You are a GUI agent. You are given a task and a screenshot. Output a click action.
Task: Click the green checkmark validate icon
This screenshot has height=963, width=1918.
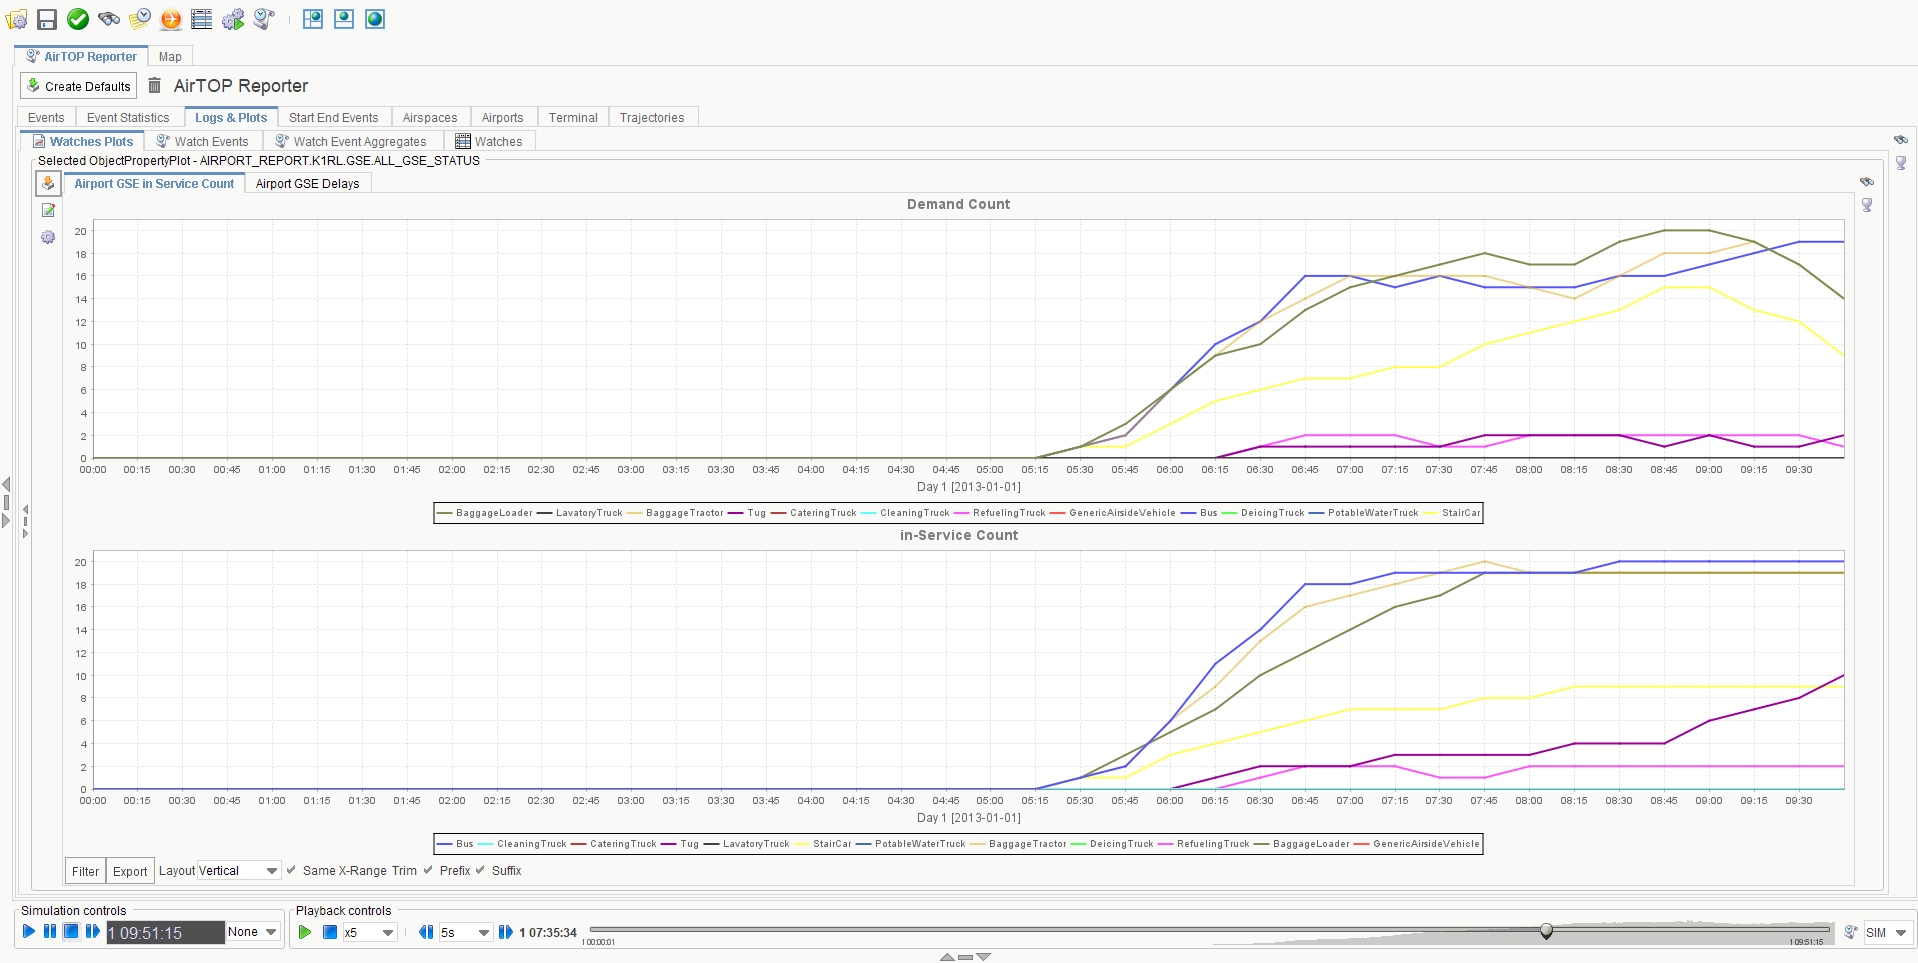point(78,19)
